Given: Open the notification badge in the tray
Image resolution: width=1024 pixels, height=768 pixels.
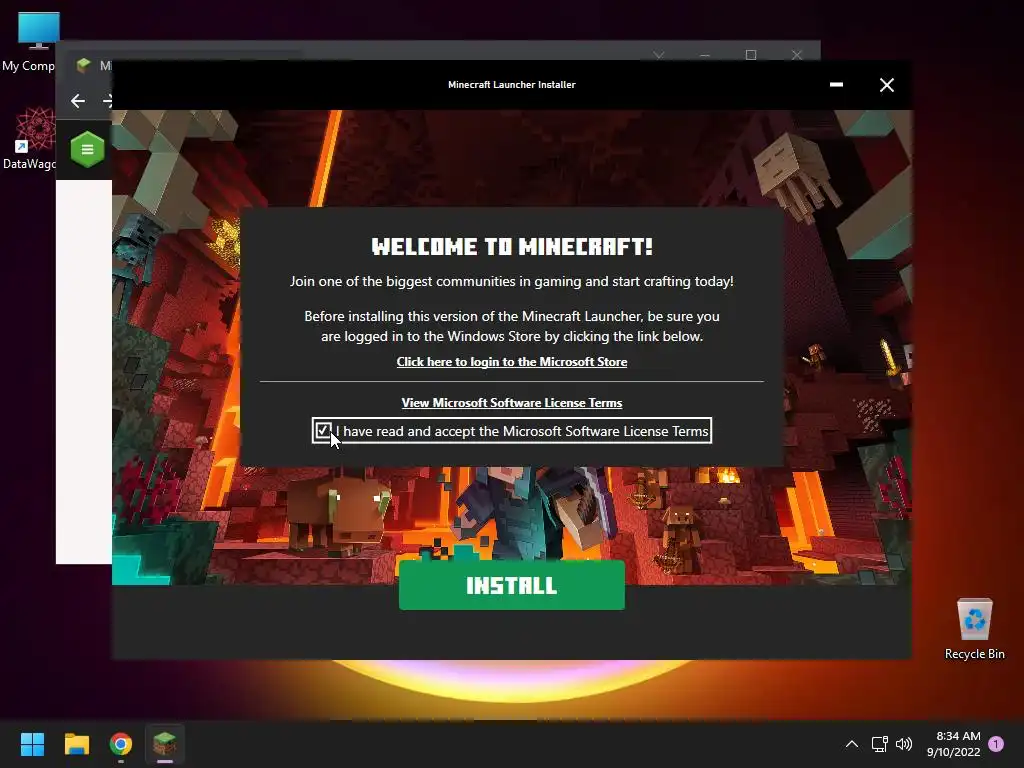Looking at the screenshot, I should tap(996, 744).
